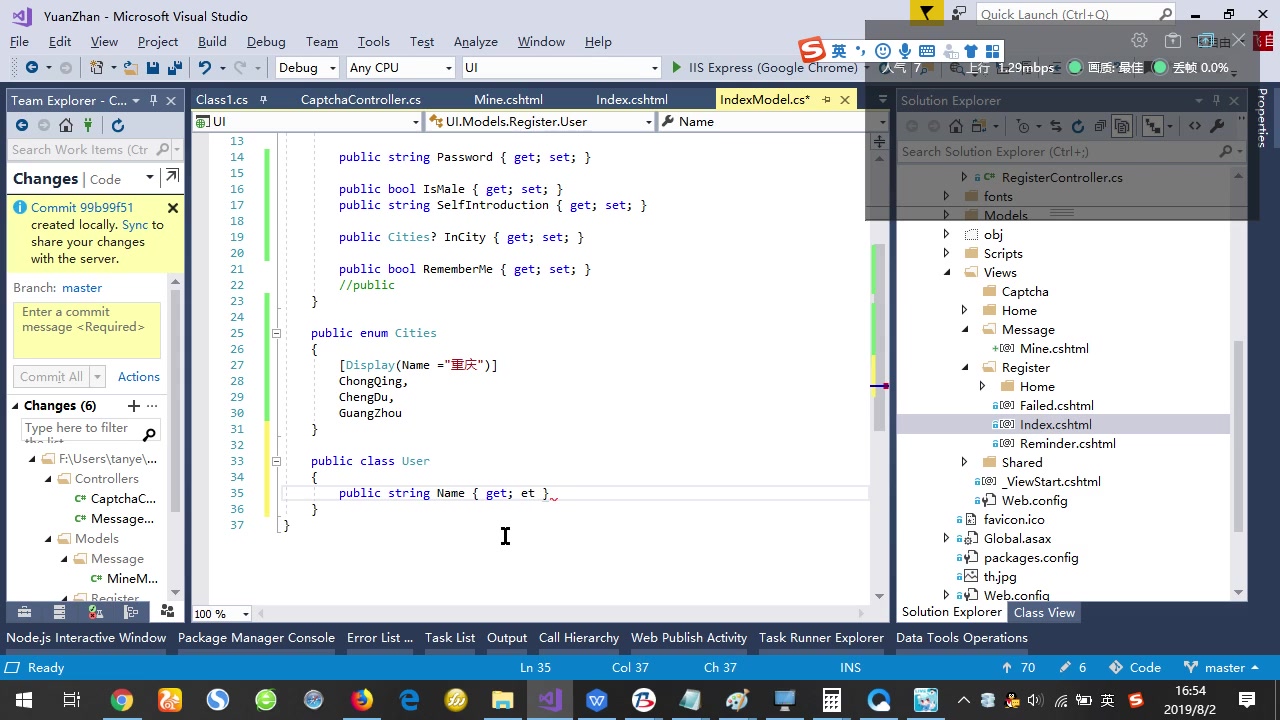The width and height of the screenshot is (1280, 720).
Task: Click Open File folder toolbar icon
Action: (131, 67)
